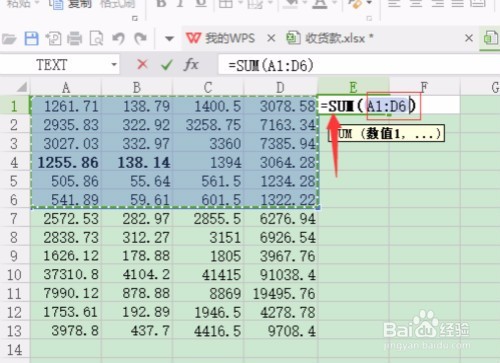Select column D header
Image resolution: width=500 pixels, height=363 pixels.
(x=280, y=87)
